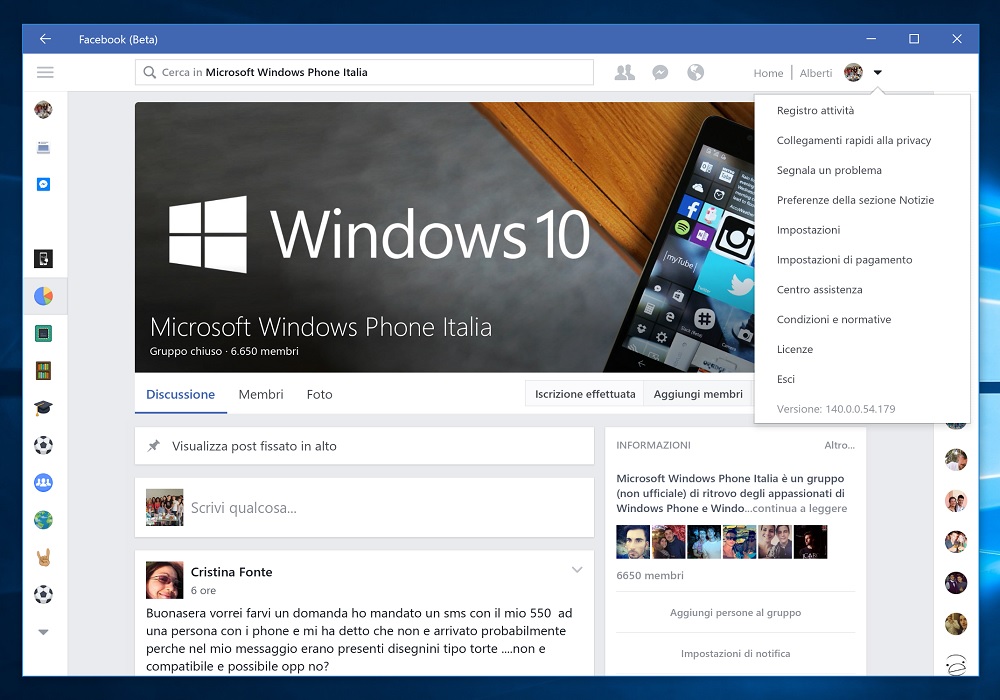This screenshot has height=700, width=1000.
Task: Open Cristina Fonte's profile name
Action: pos(232,572)
